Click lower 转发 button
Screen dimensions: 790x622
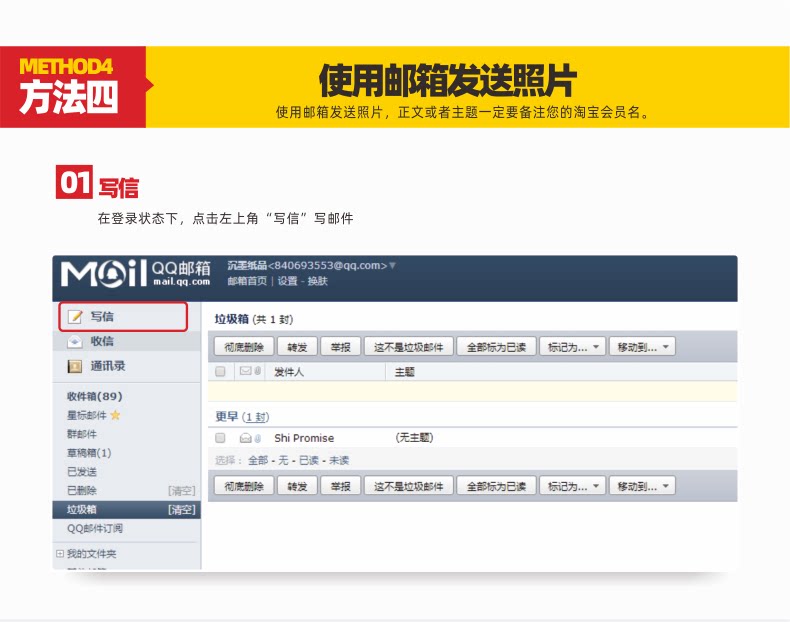(297, 487)
